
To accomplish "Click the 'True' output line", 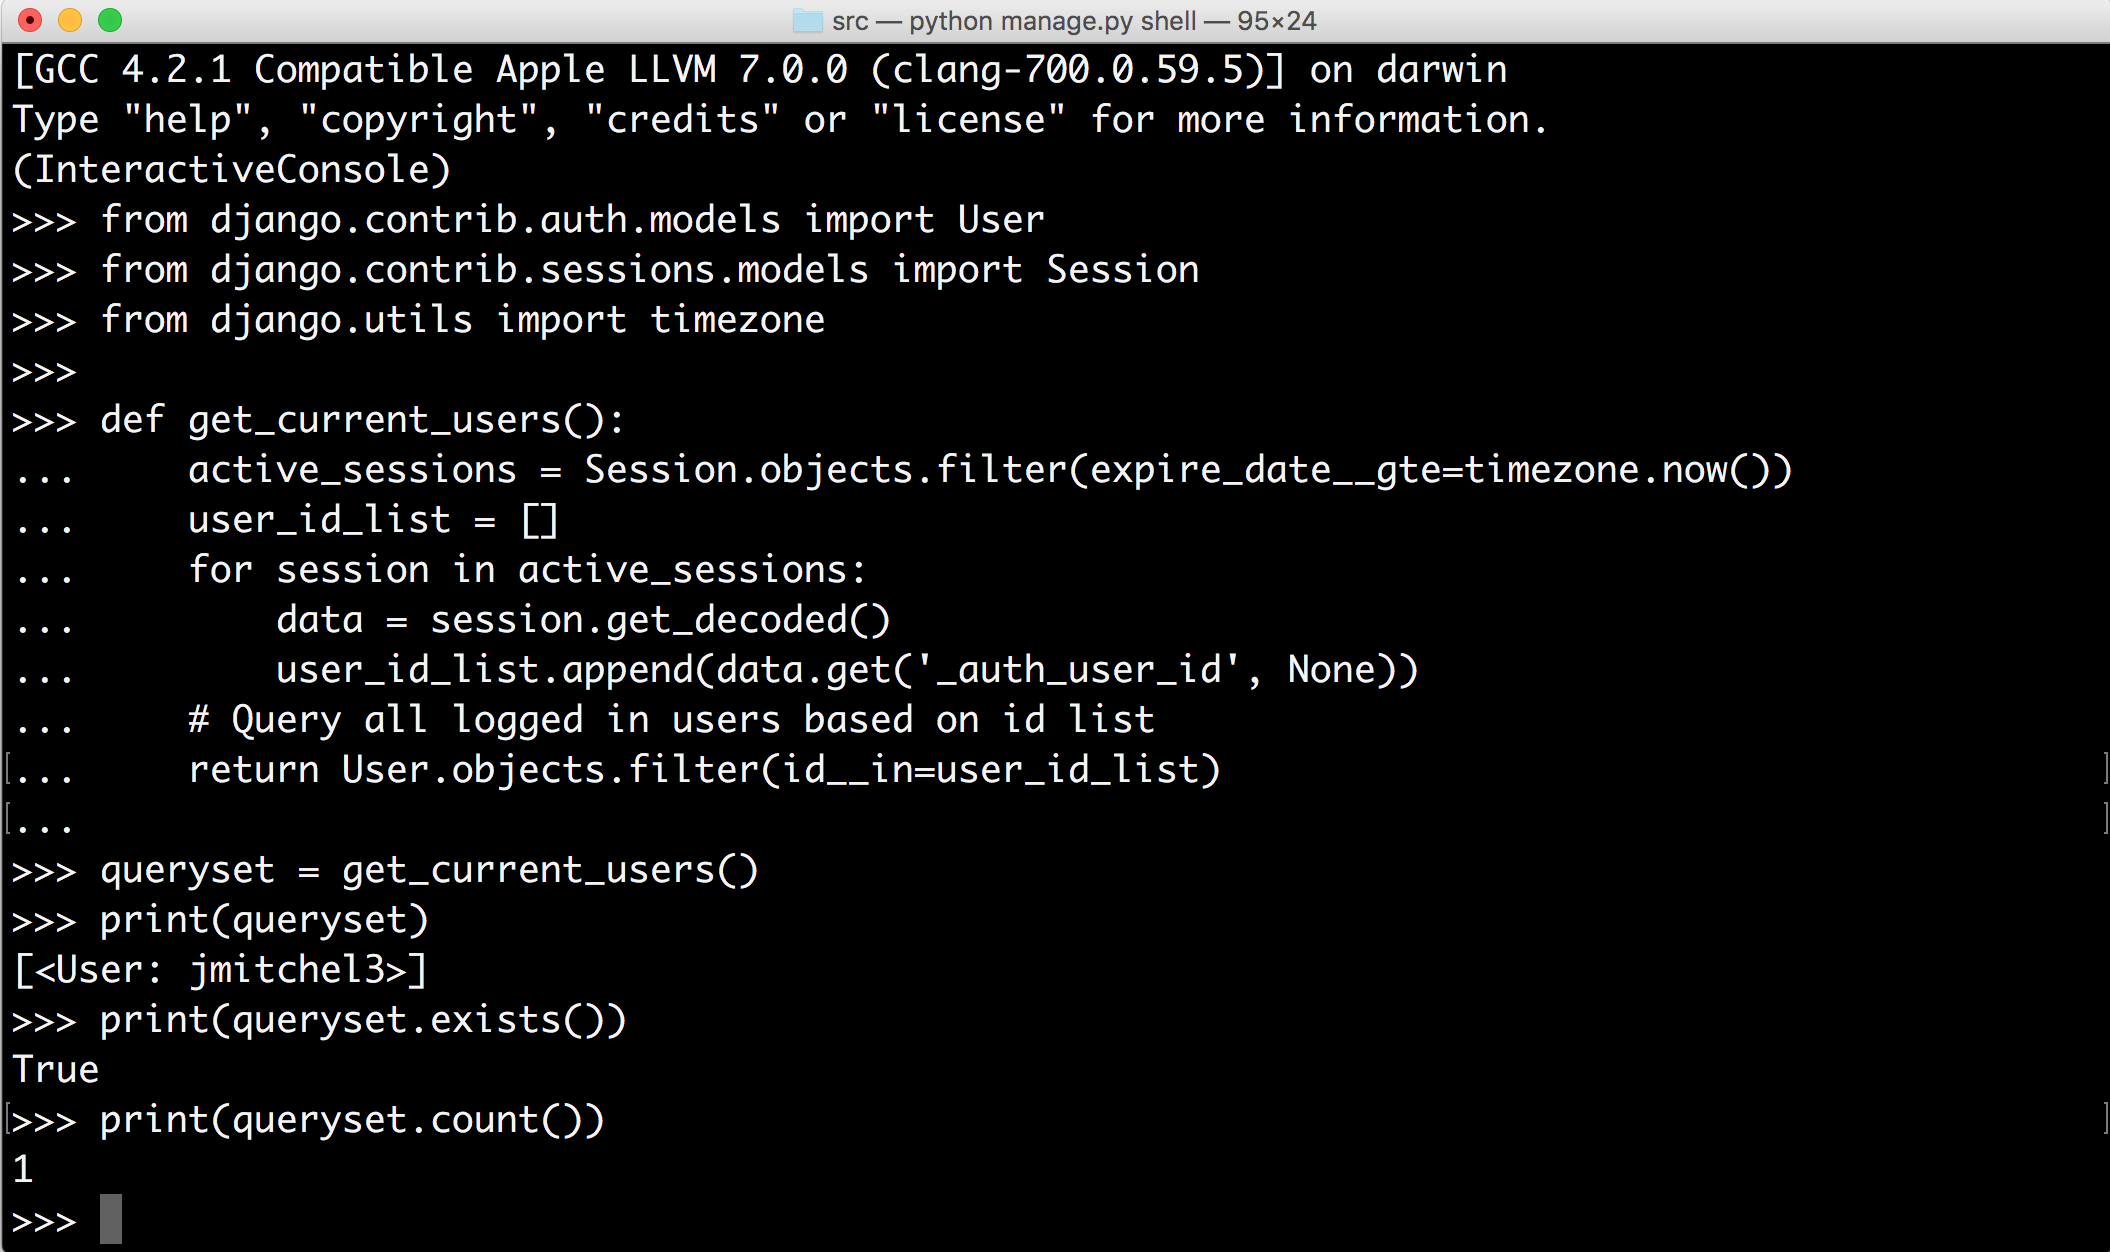I will (x=56, y=1070).
